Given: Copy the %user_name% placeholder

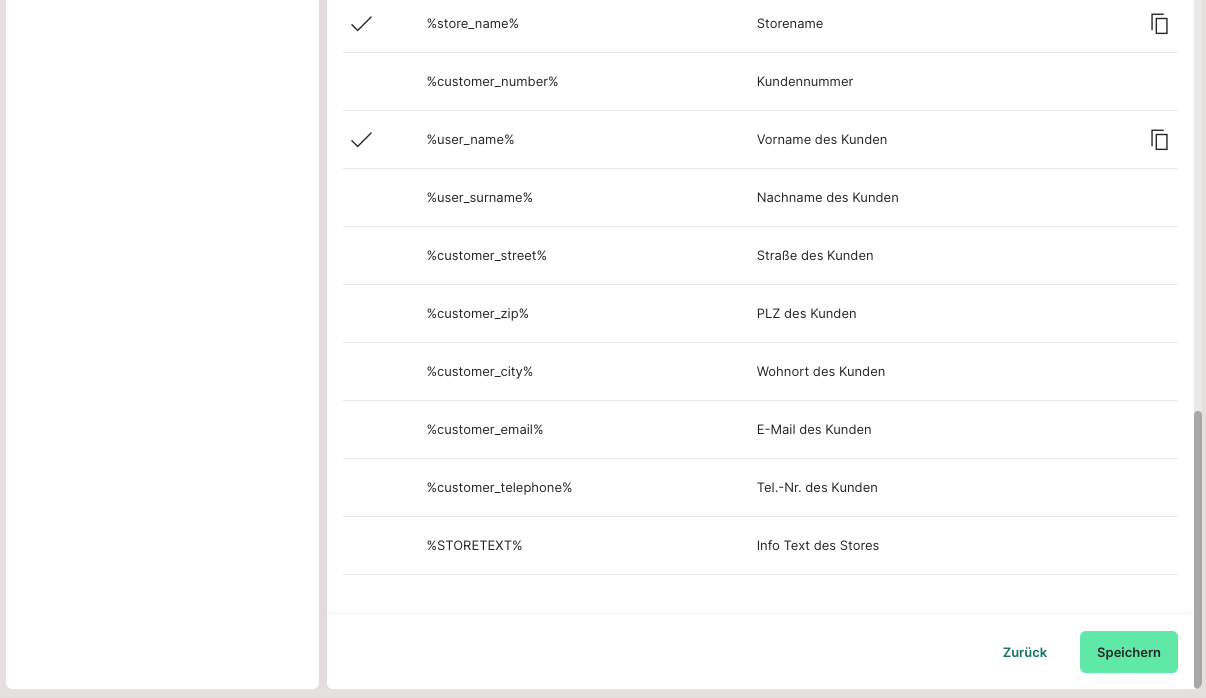Looking at the screenshot, I should (x=1159, y=140).
